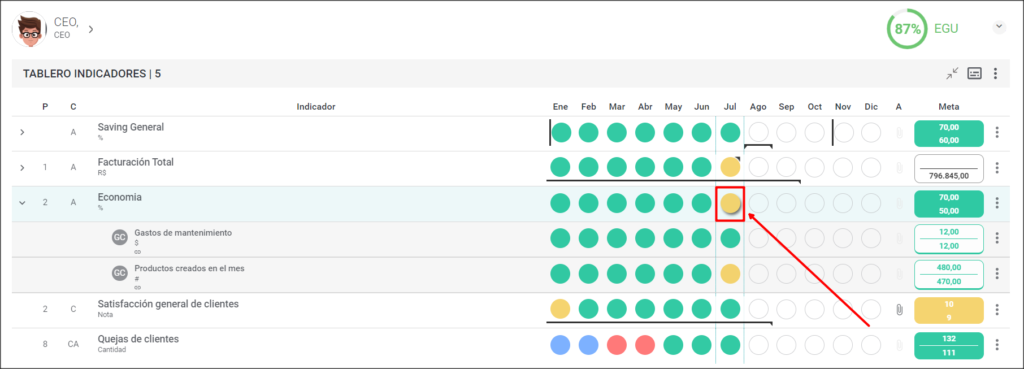Click the Economia meta 70,00 / 50,00 box

click(949, 204)
